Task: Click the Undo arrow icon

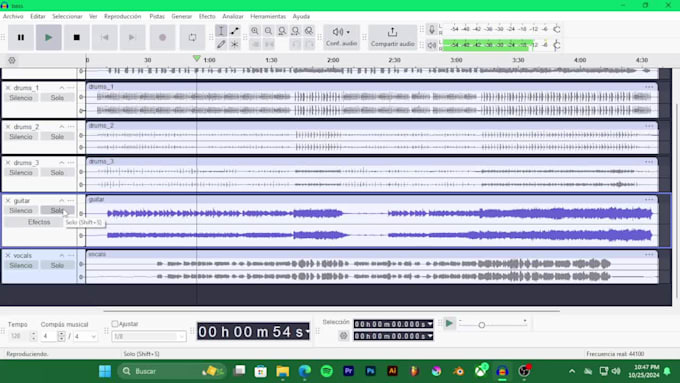Action: pos(296,44)
